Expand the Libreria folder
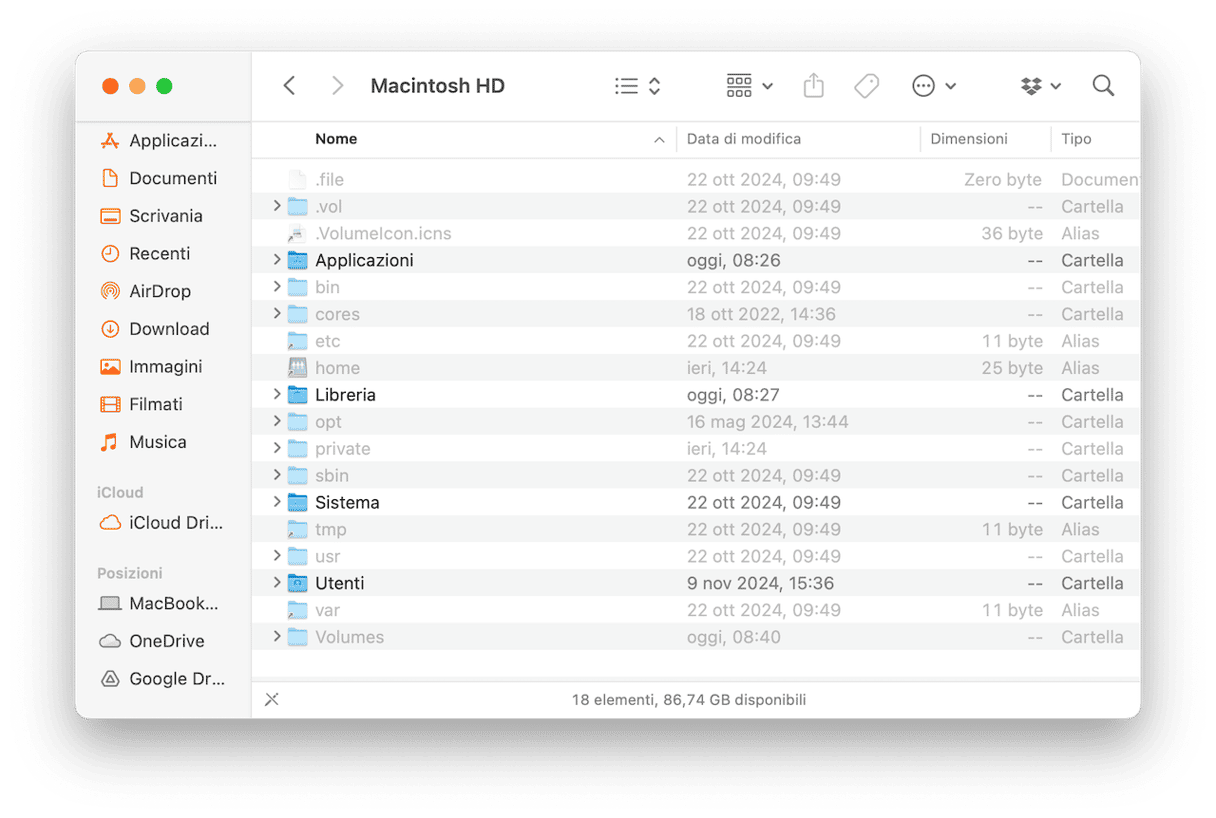This screenshot has width=1216, height=818. [x=277, y=395]
